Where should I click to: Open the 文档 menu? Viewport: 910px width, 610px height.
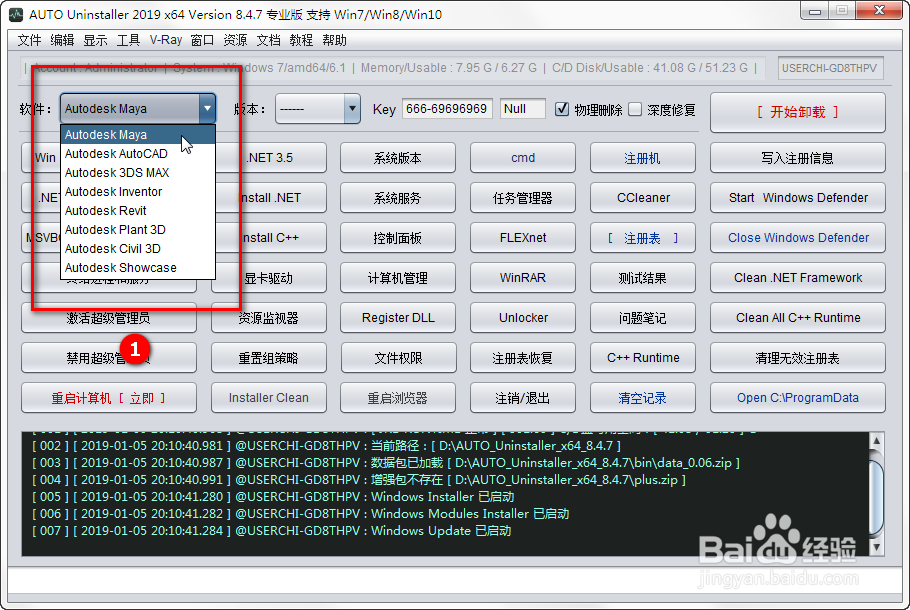point(268,40)
